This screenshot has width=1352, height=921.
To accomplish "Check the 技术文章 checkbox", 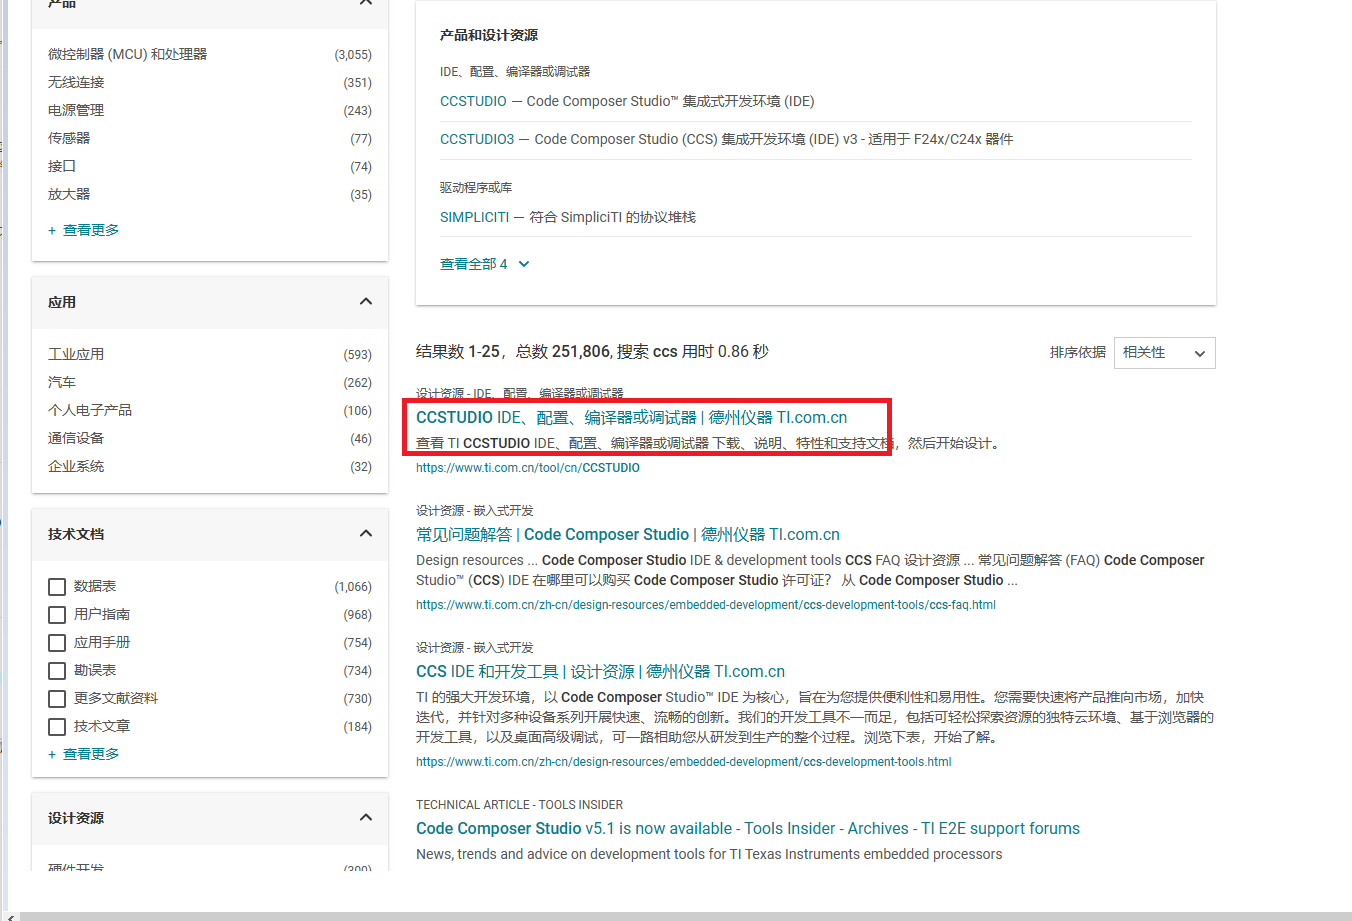I will (57, 727).
